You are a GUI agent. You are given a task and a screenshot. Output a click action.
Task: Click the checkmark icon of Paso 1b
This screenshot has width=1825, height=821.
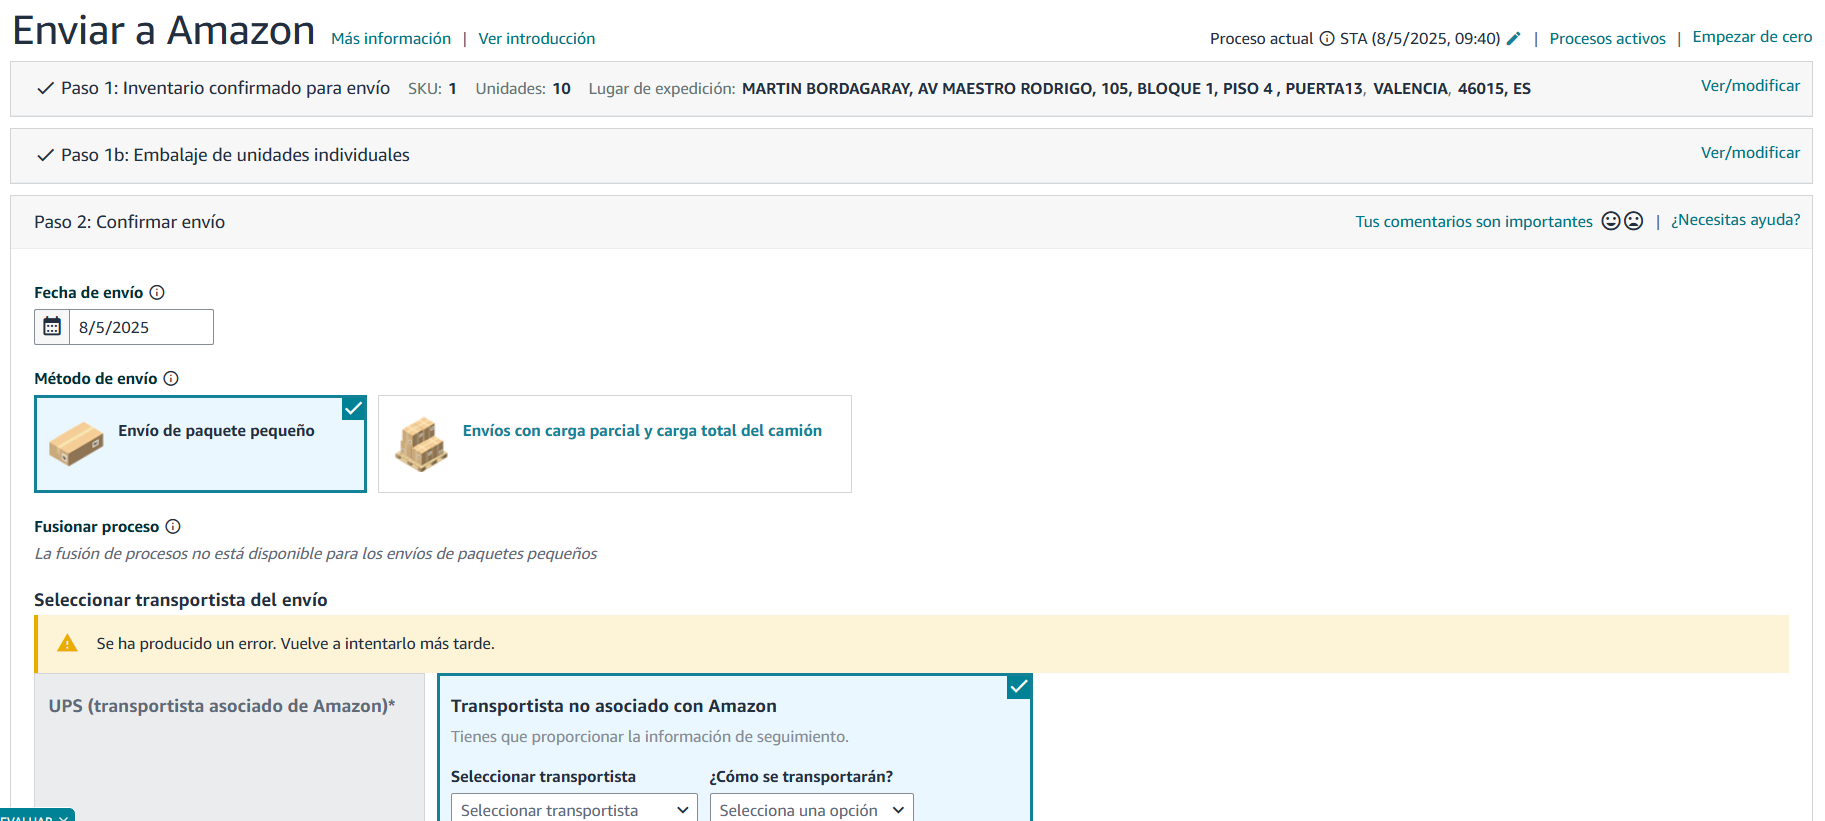(45, 155)
